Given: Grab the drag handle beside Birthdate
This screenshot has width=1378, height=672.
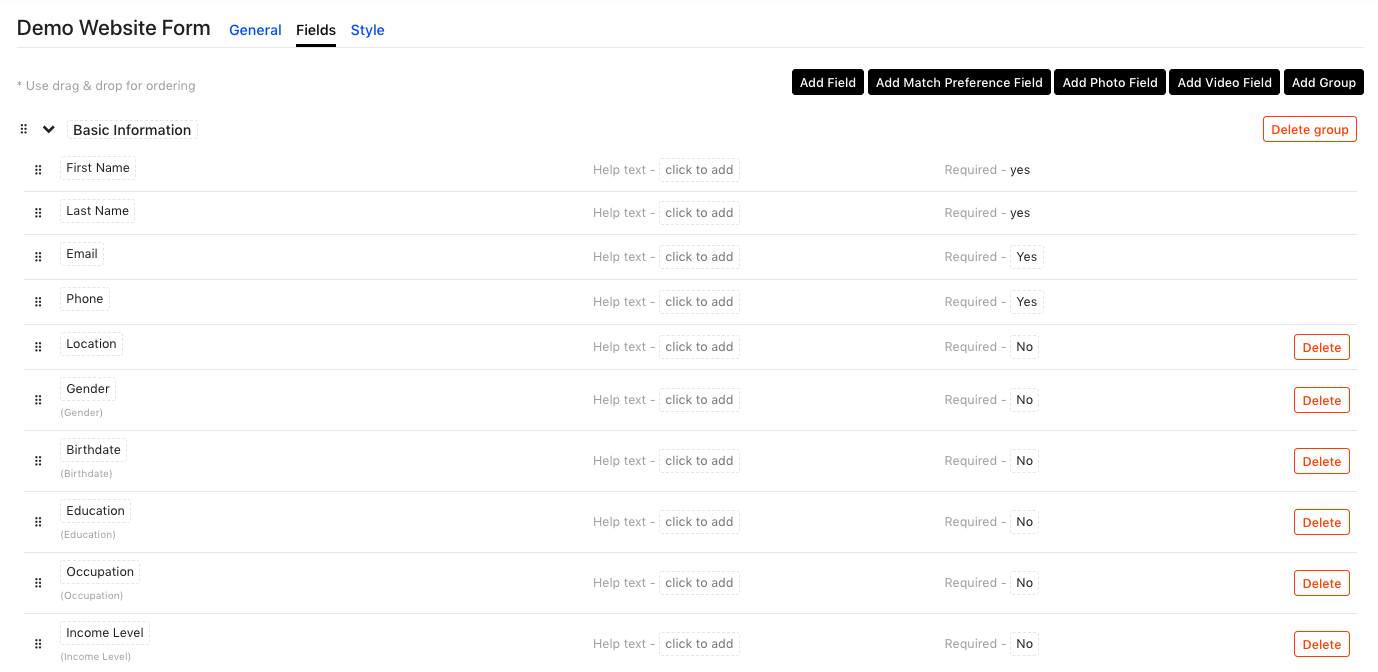Looking at the screenshot, I should click(38, 460).
